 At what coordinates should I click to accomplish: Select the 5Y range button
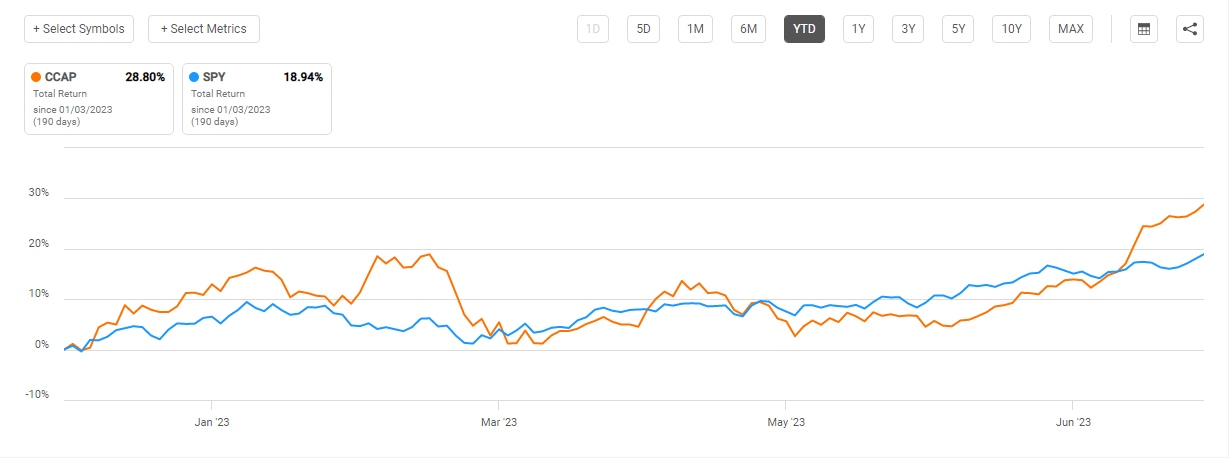[x=958, y=29]
